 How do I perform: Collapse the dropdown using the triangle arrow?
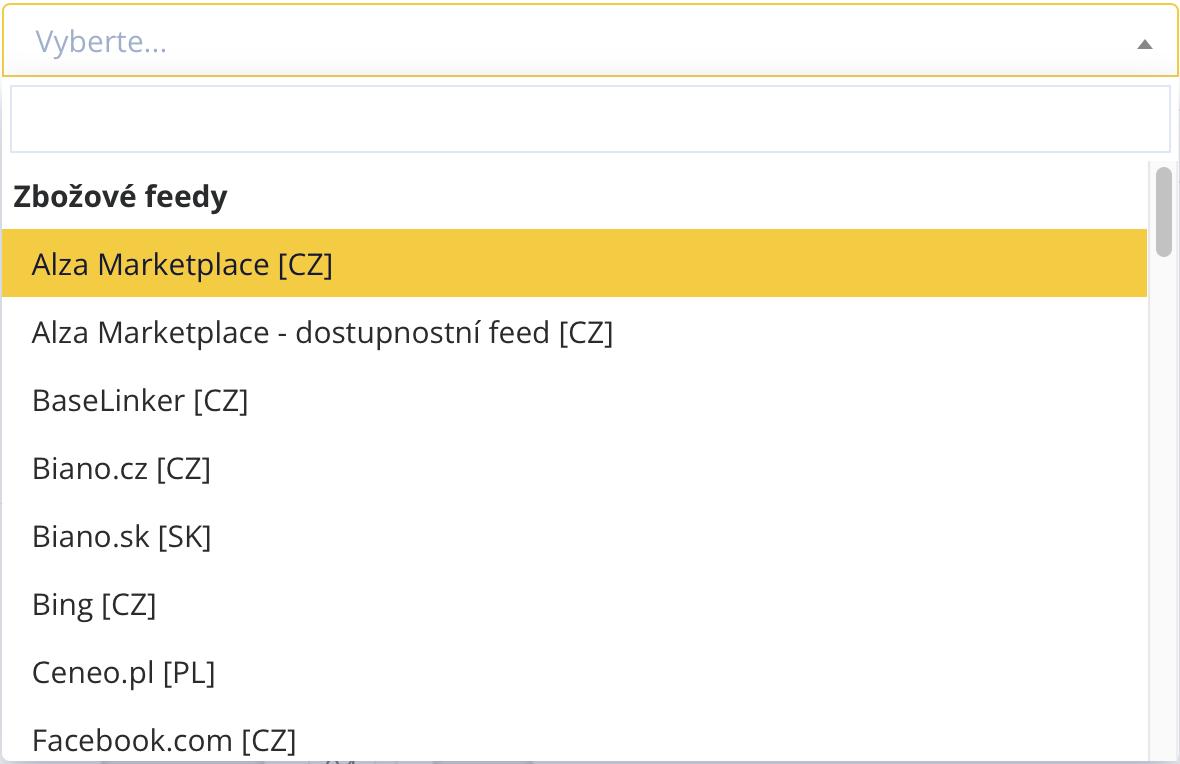[1145, 44]
